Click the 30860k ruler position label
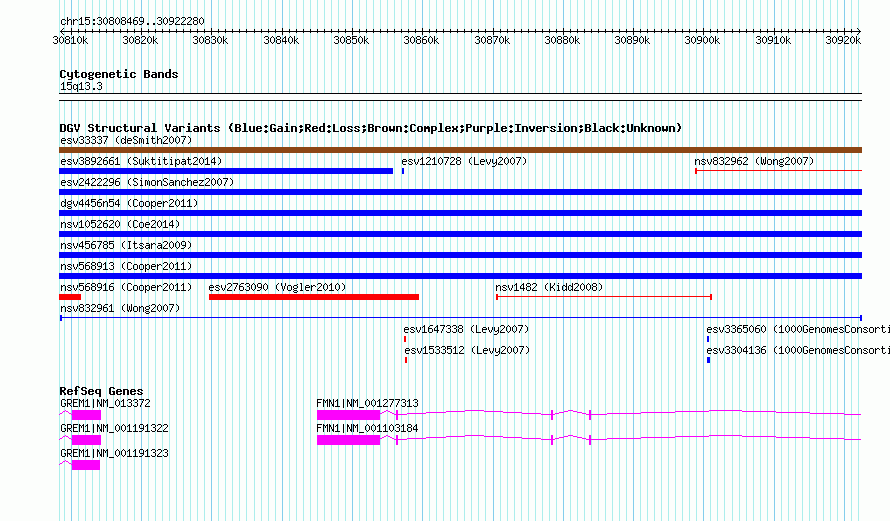The image size is (890, 521). point(421,40)
